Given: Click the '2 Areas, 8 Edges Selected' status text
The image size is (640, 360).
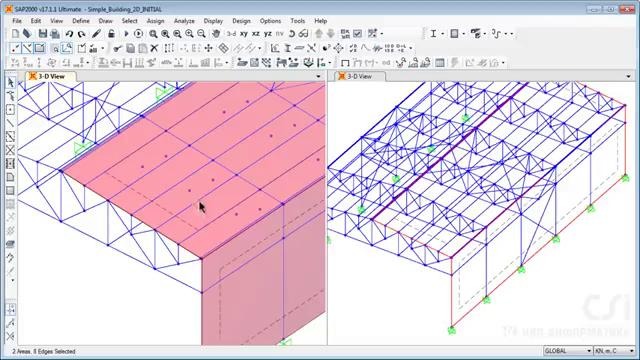Looking at the screenshot, I should 44,351.
